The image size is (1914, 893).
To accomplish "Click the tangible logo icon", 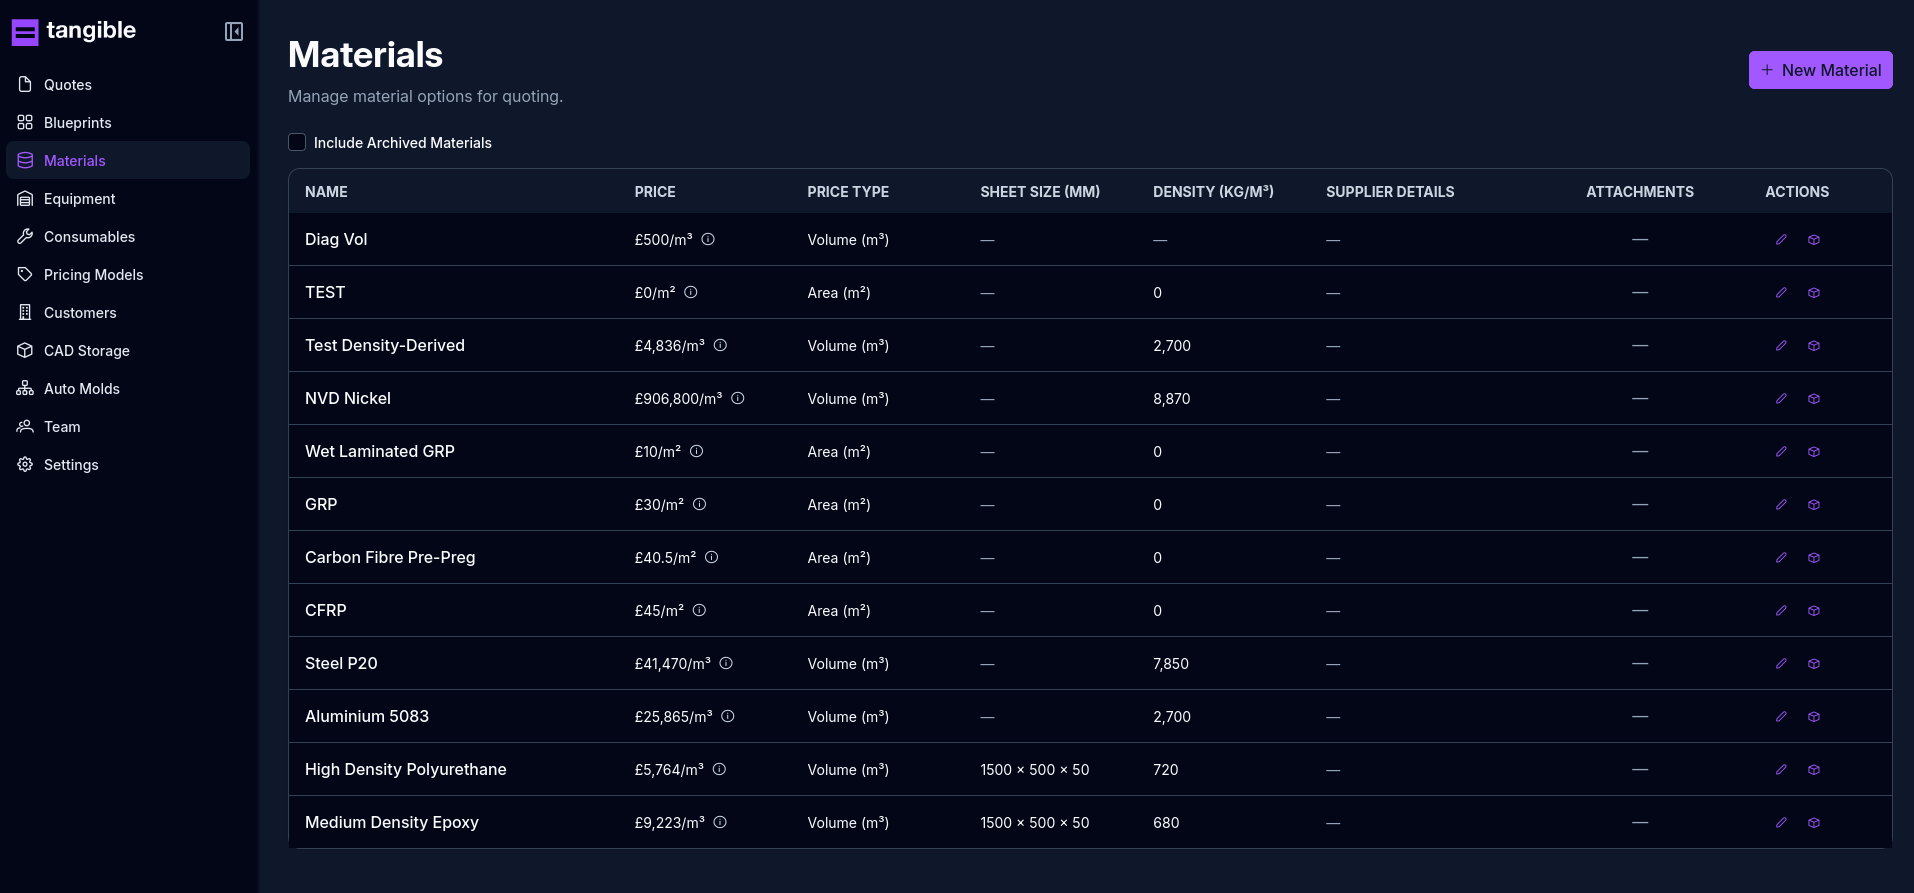I will 25,32.
